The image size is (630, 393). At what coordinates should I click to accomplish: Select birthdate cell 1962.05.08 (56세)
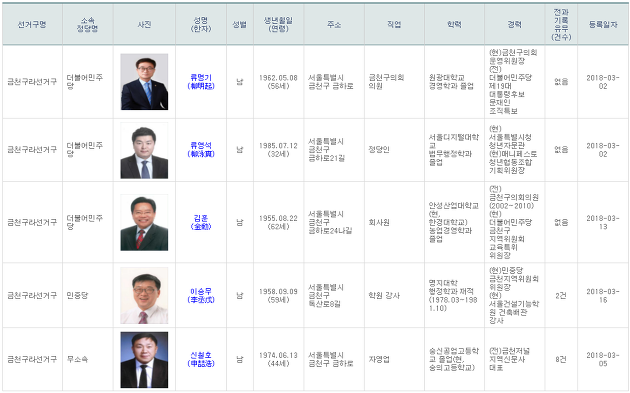278,82
